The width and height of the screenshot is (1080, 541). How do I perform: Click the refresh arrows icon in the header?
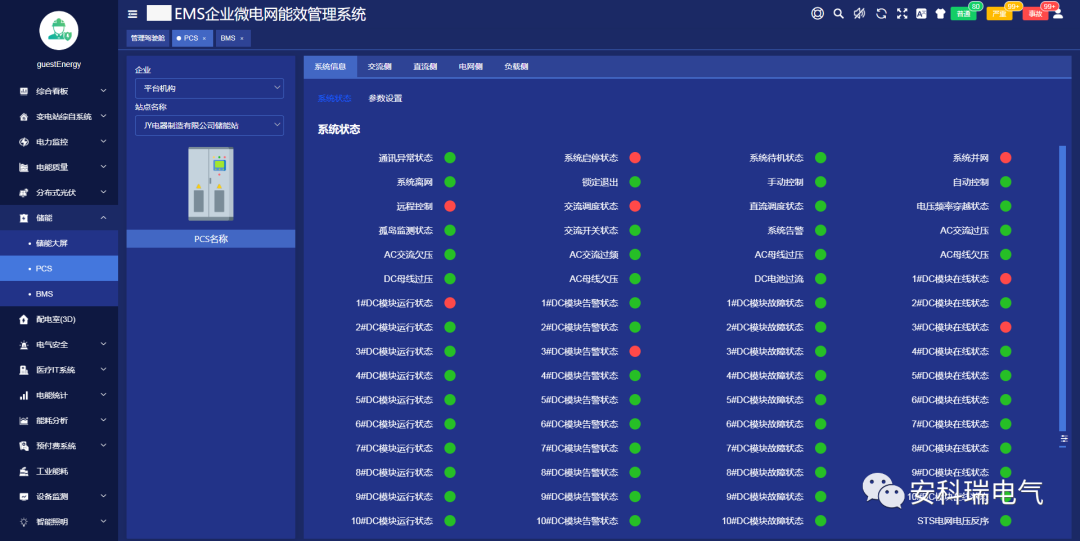pos(881,13)
